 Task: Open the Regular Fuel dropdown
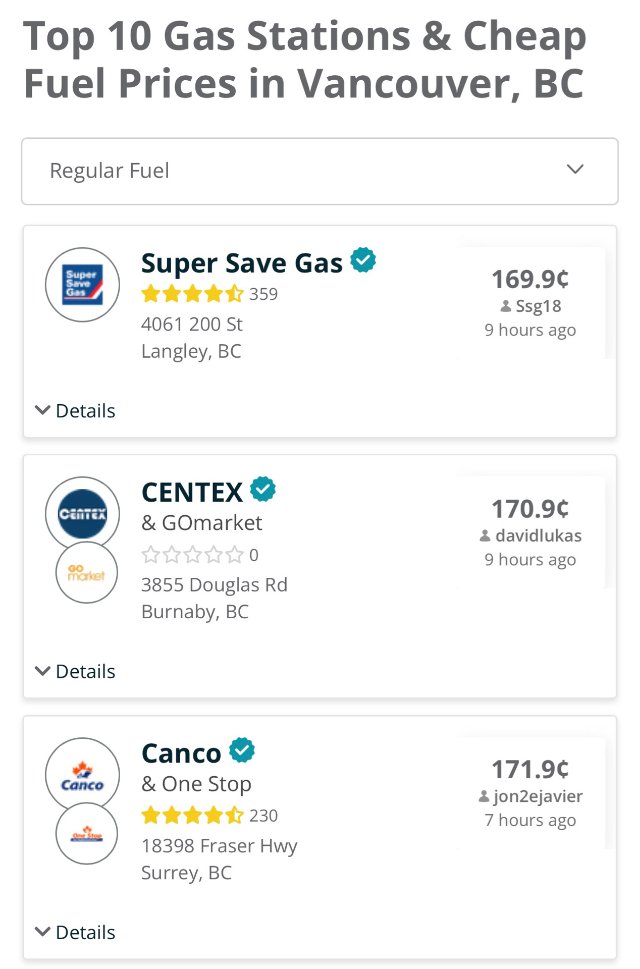319,169
